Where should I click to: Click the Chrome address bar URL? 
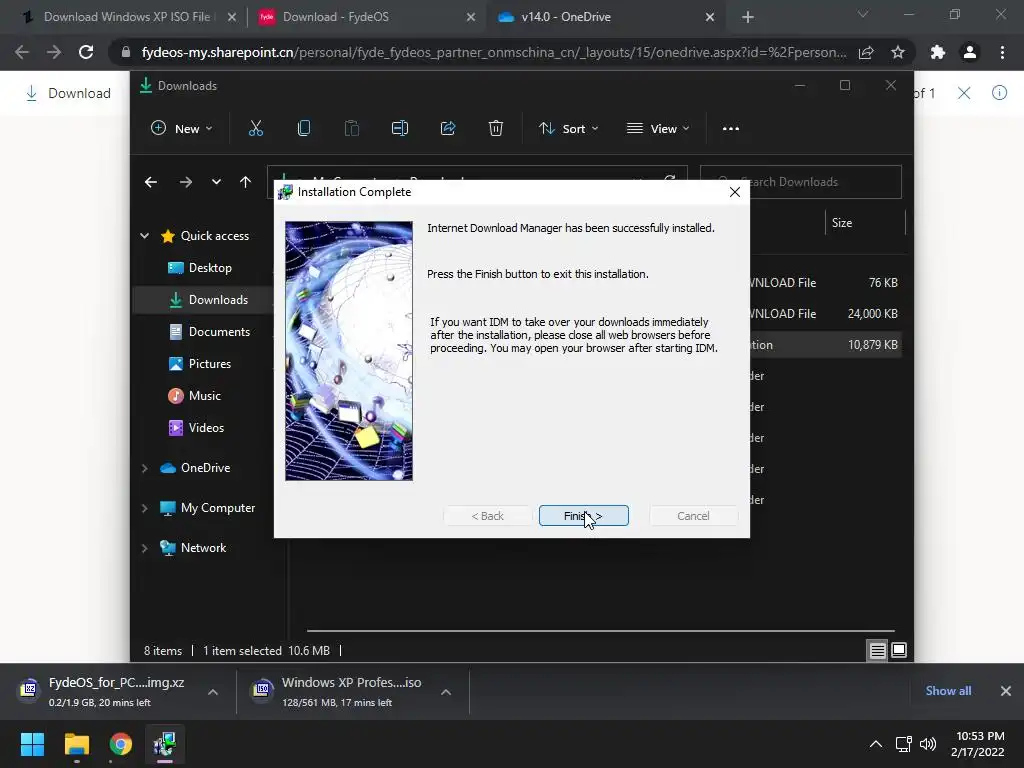(494, 52)
